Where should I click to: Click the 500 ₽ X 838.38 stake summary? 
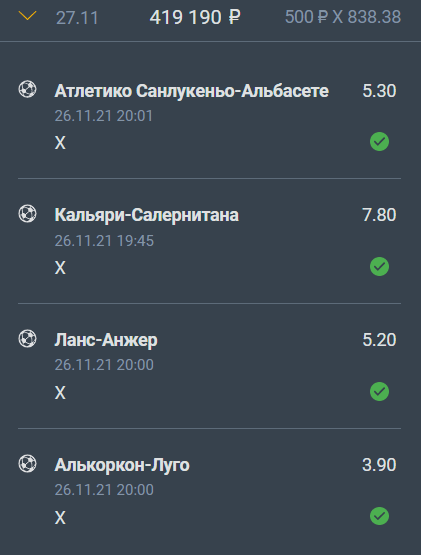click(x=343, y=17)
